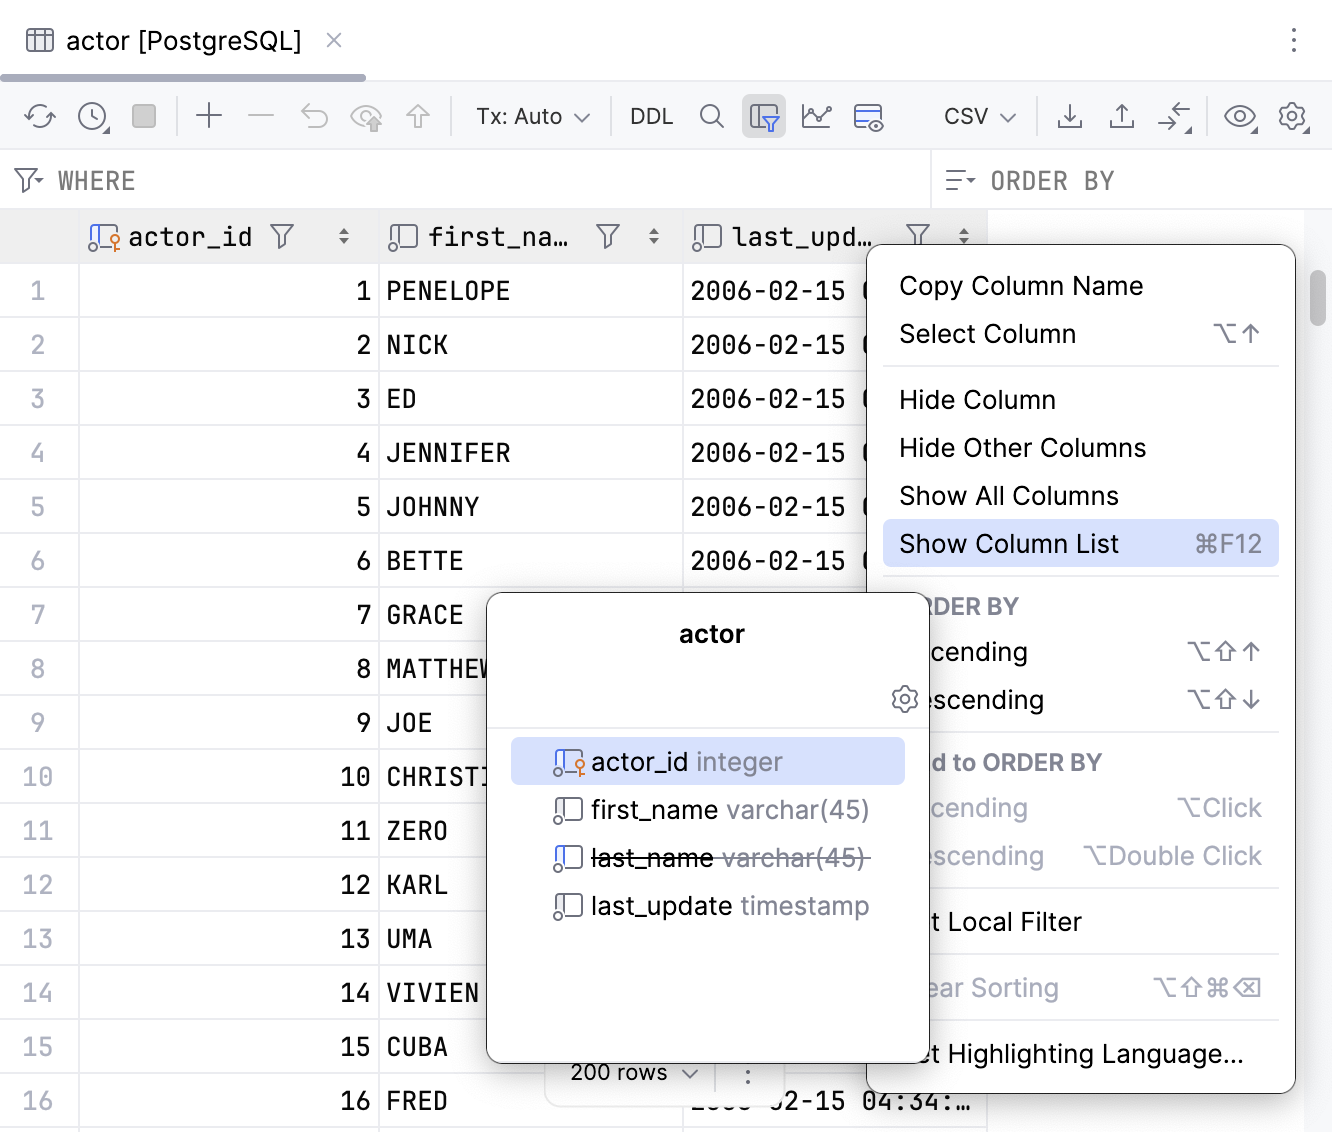Toggle last_update column in actor column list
Image resolution: width=1332 pixels, height=1132 pixels.
point(713,906)
